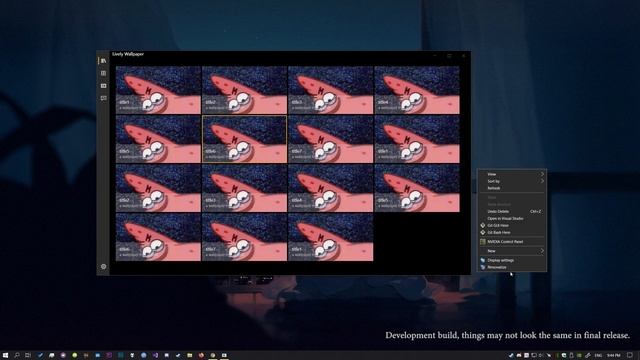640x360 pixels.
Task: Click the ENG language indicator in tray
Action: [598, 356]
